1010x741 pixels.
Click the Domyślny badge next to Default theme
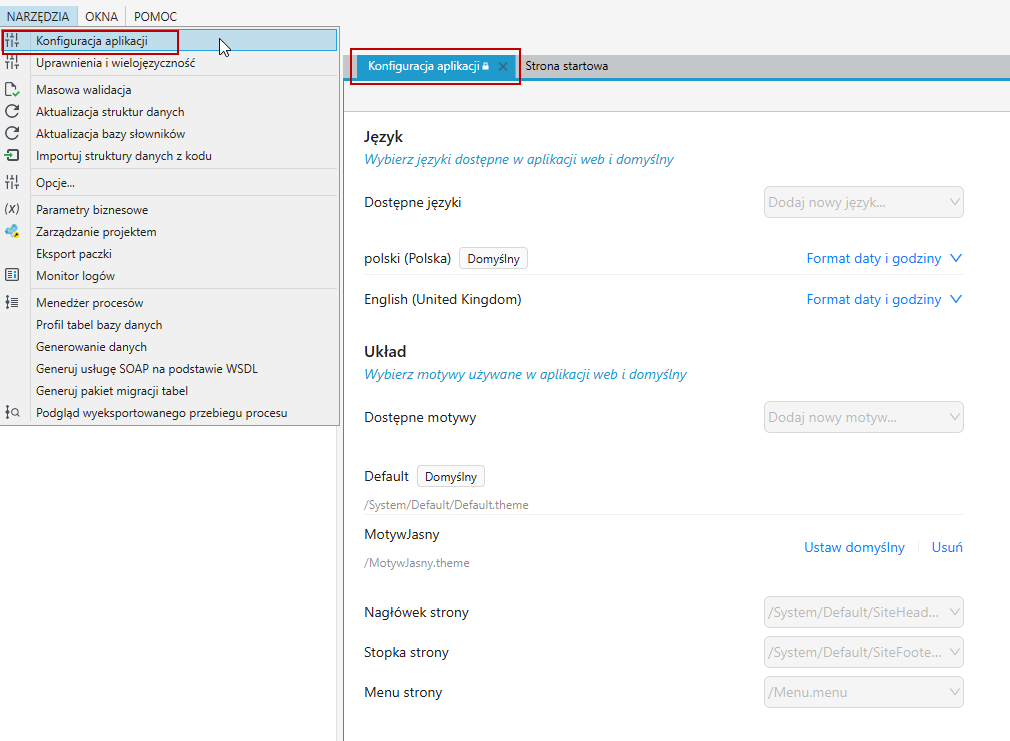pyautogui.click(x=451, y=476)
